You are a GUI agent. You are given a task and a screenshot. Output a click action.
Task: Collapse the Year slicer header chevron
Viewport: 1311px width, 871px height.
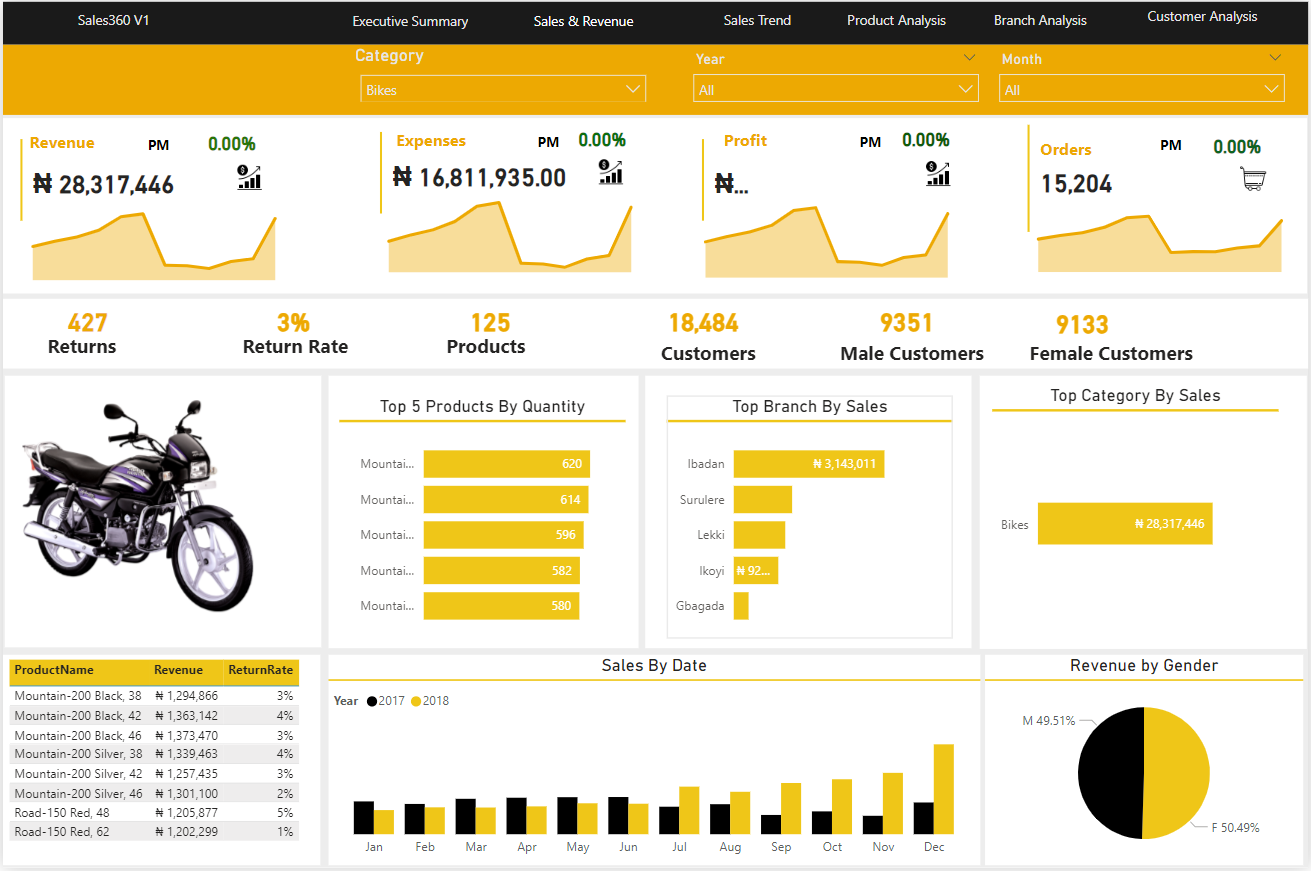click(969, 58)
